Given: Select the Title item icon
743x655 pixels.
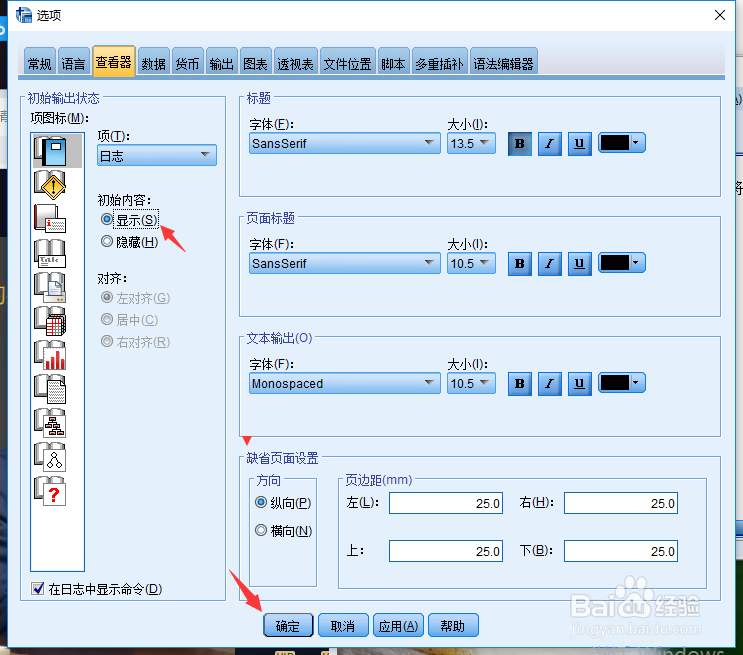Looking at the screenshot, I should tap(51, 253).
